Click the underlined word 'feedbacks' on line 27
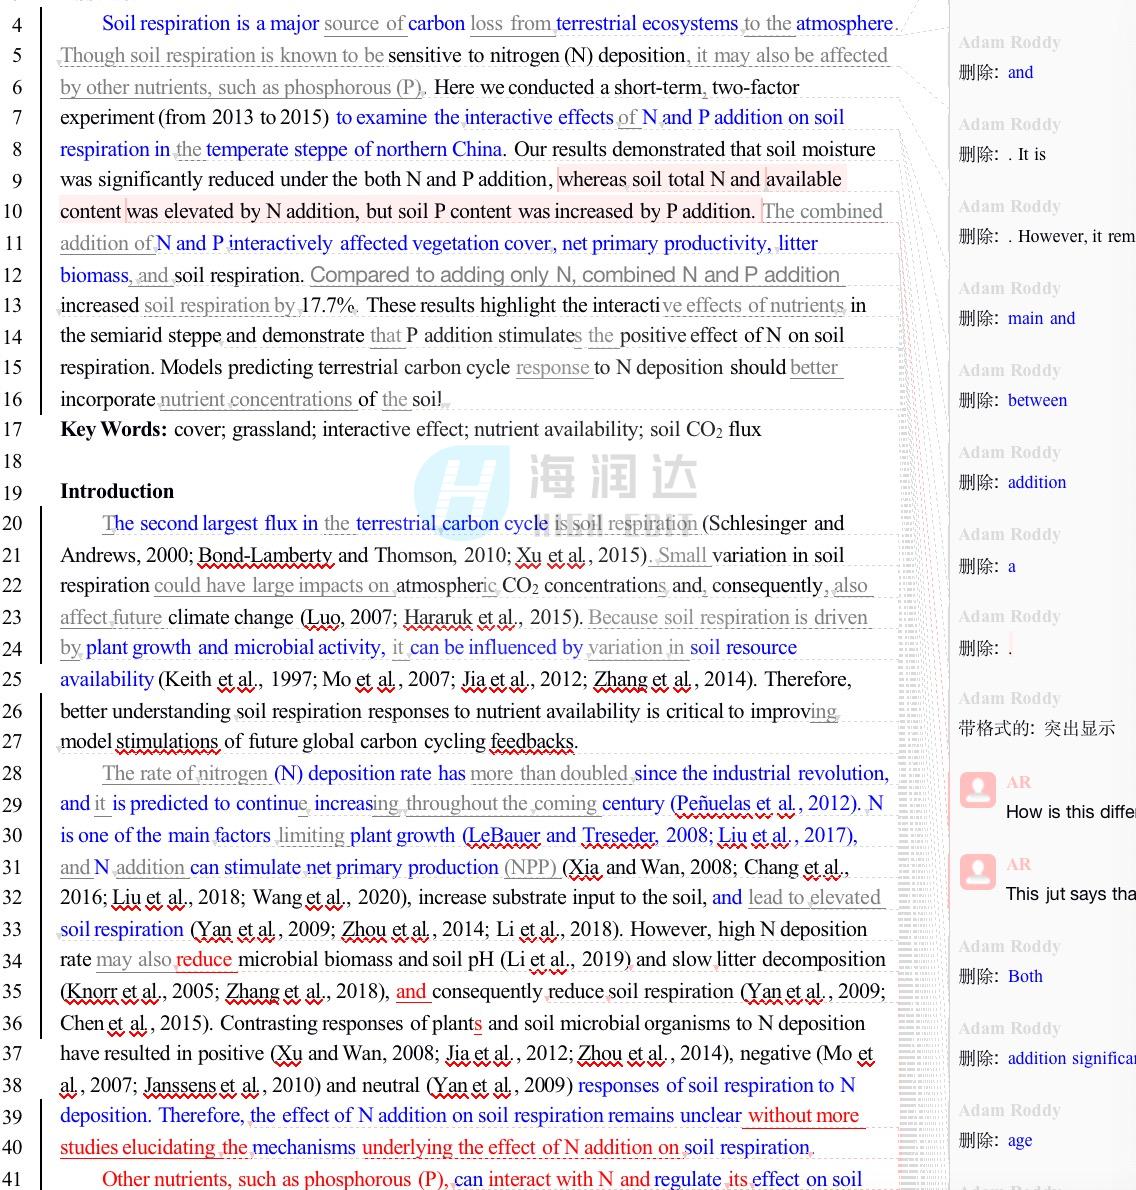This screenshot has height=1190, width=1136. click(x=532, y=741)
